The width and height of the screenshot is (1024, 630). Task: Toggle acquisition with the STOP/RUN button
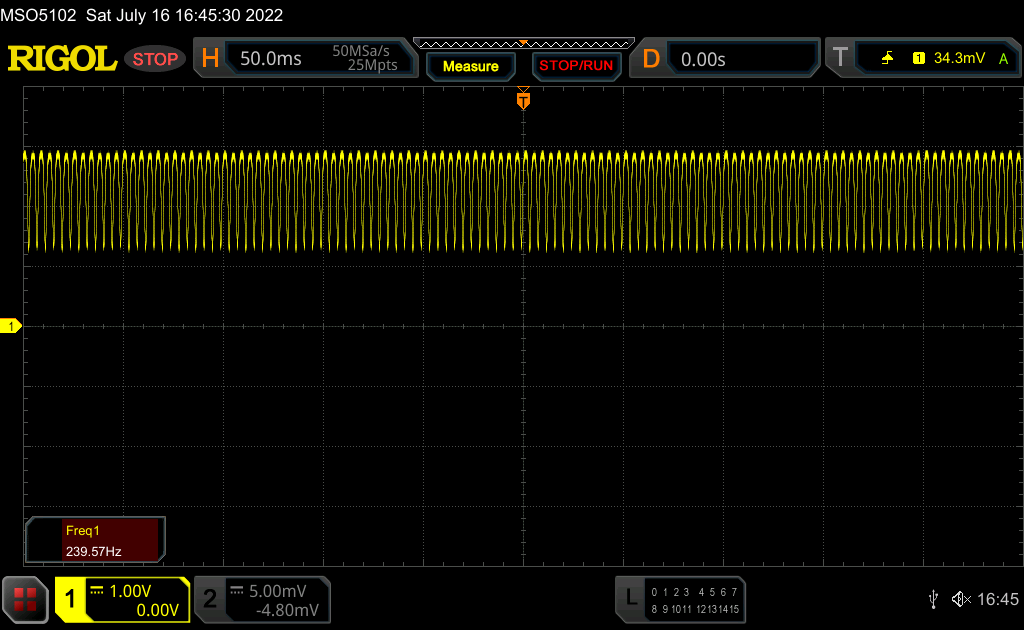coord(575,66)
